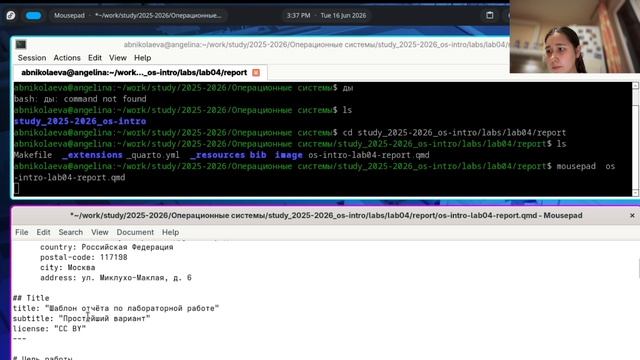
Task: Place cursor in the address line
Action: [x=116, y=278]
